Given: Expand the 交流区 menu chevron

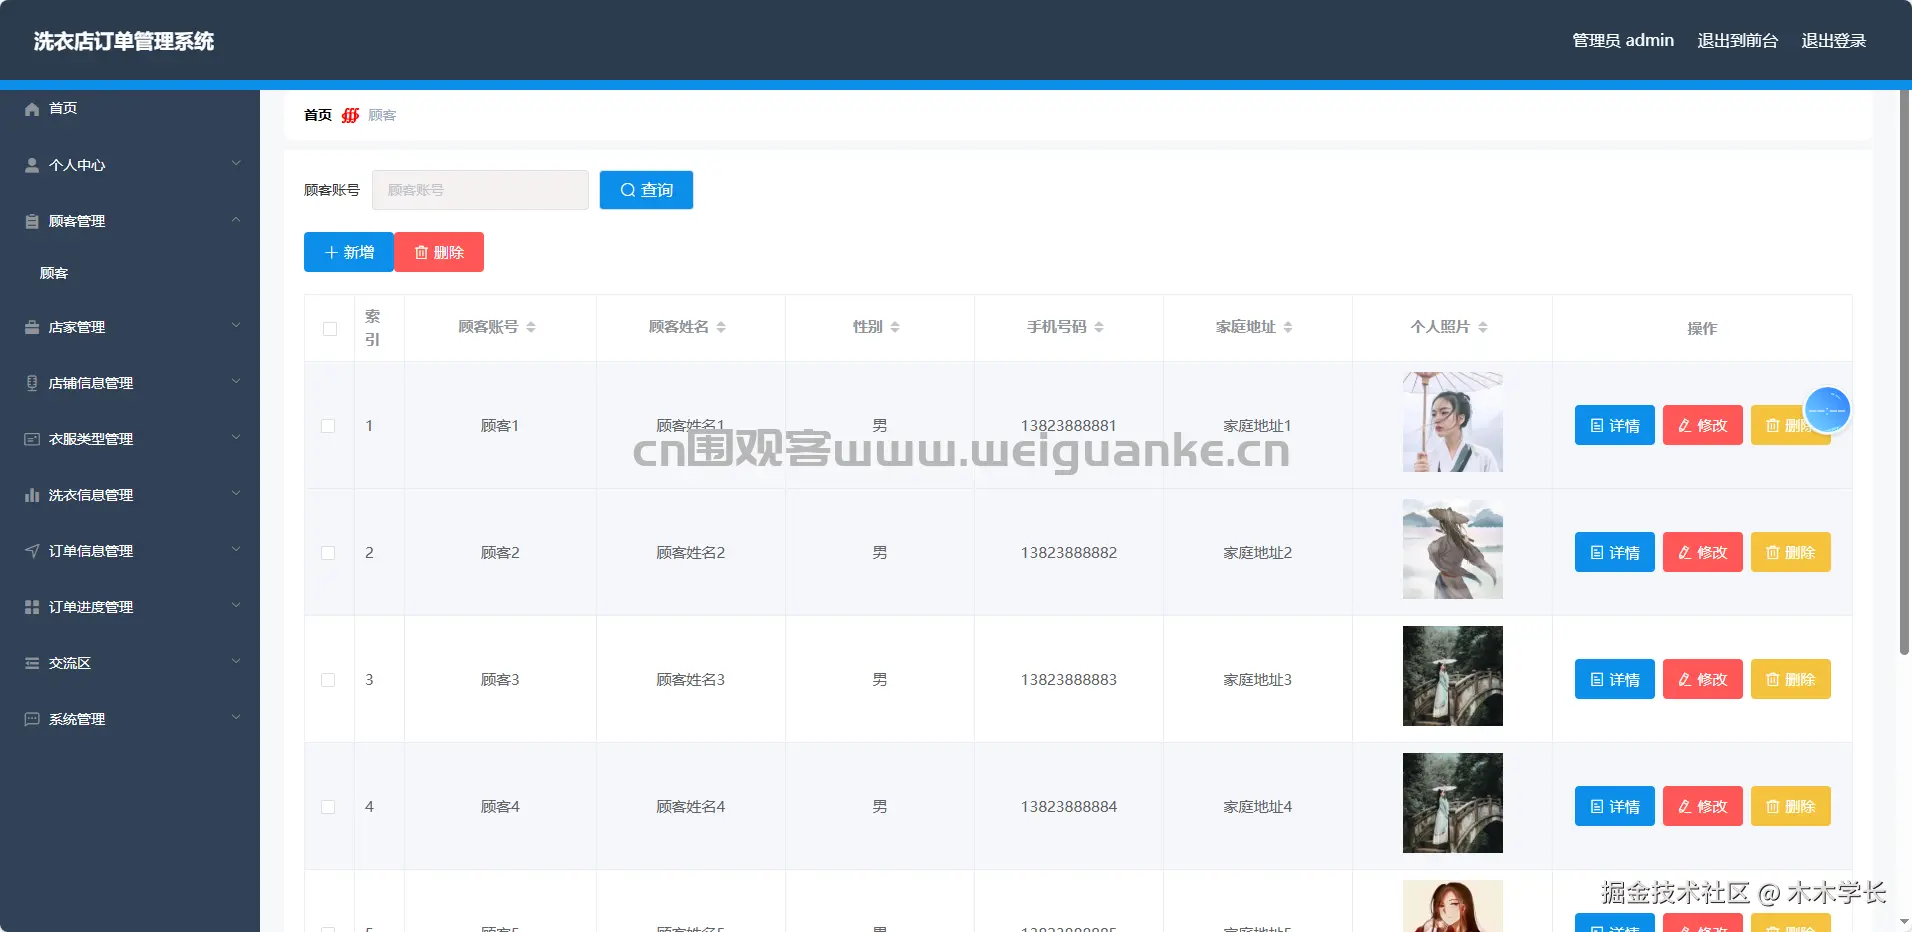Looking at the screenshot, I should (236, 661).
